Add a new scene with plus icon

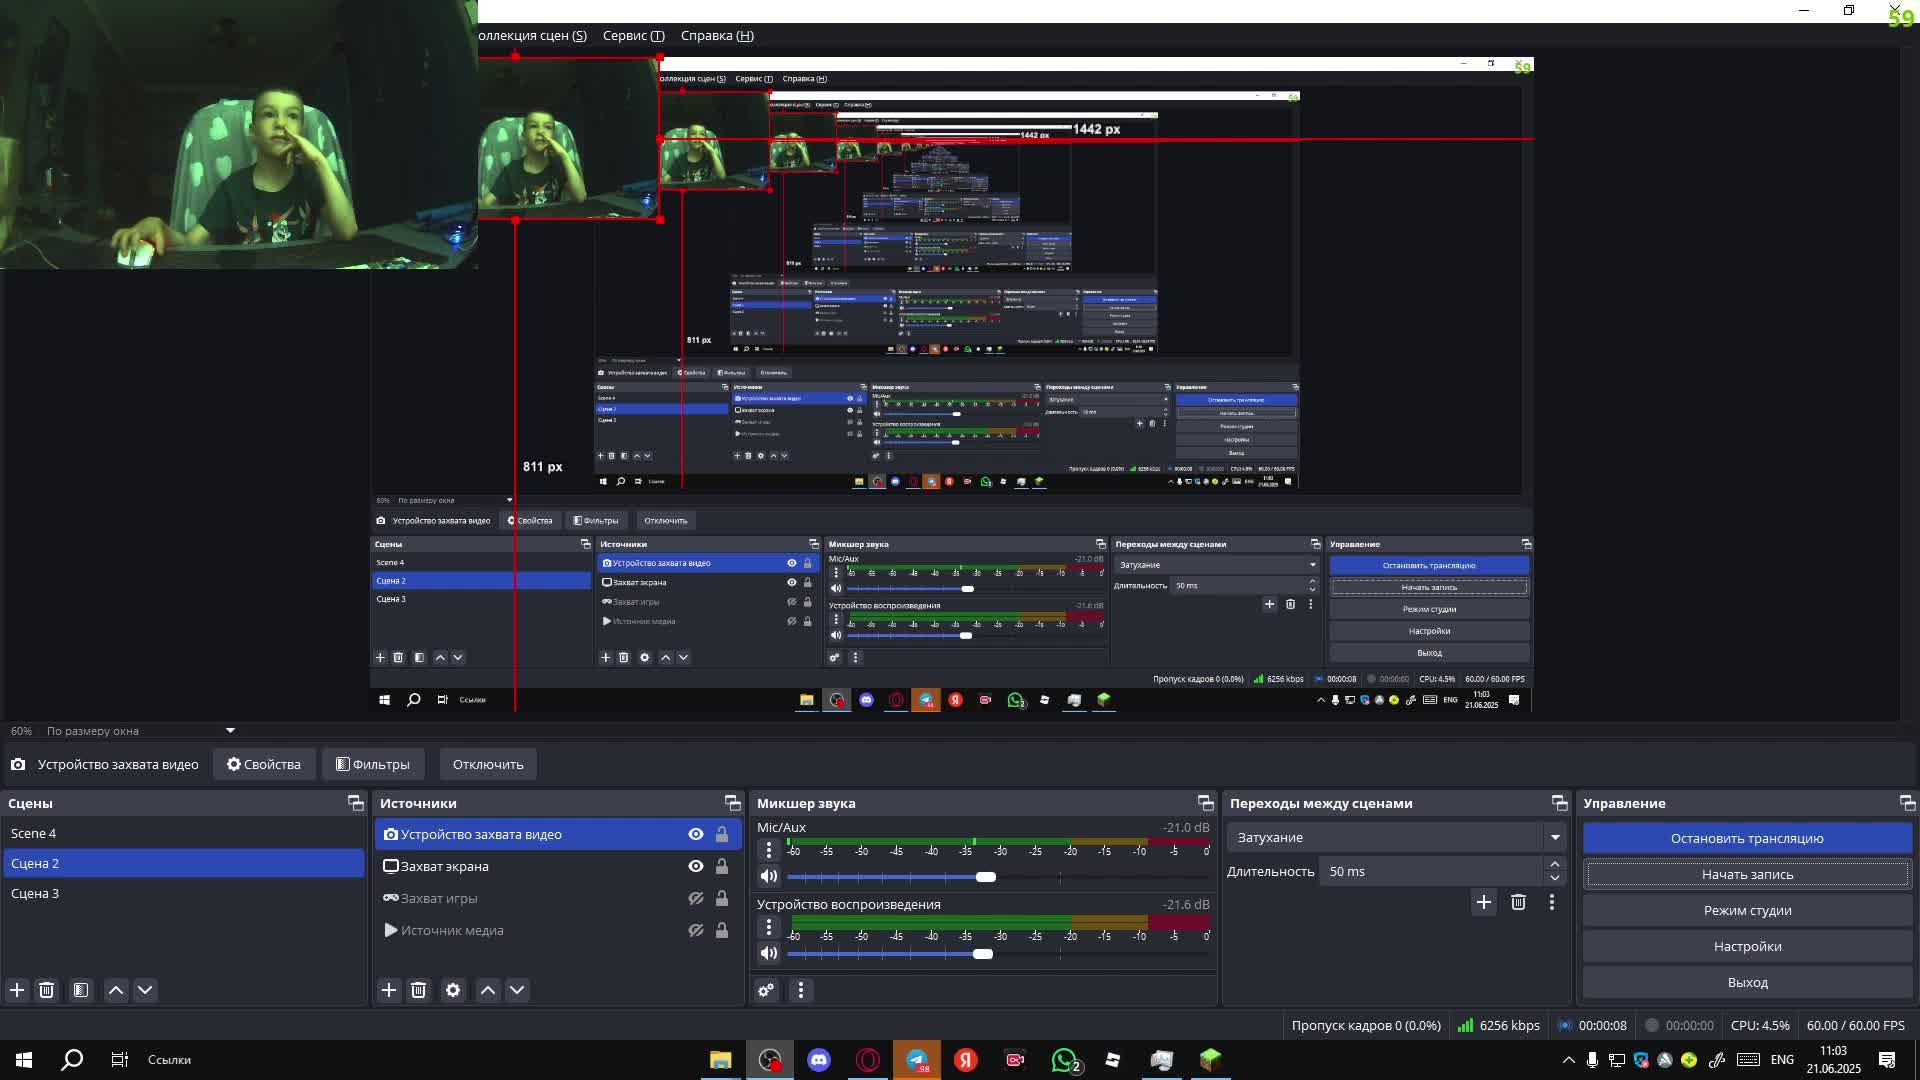(17, 990)
